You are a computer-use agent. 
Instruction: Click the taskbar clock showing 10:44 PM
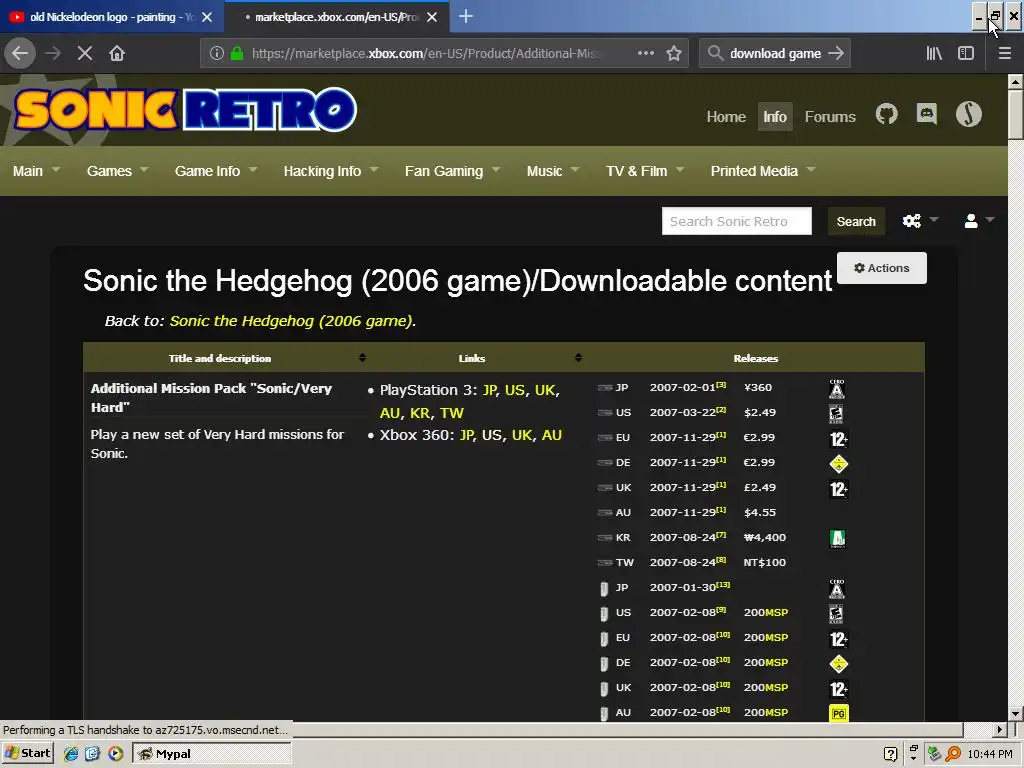pyautogui.click(x=990, y=754)
